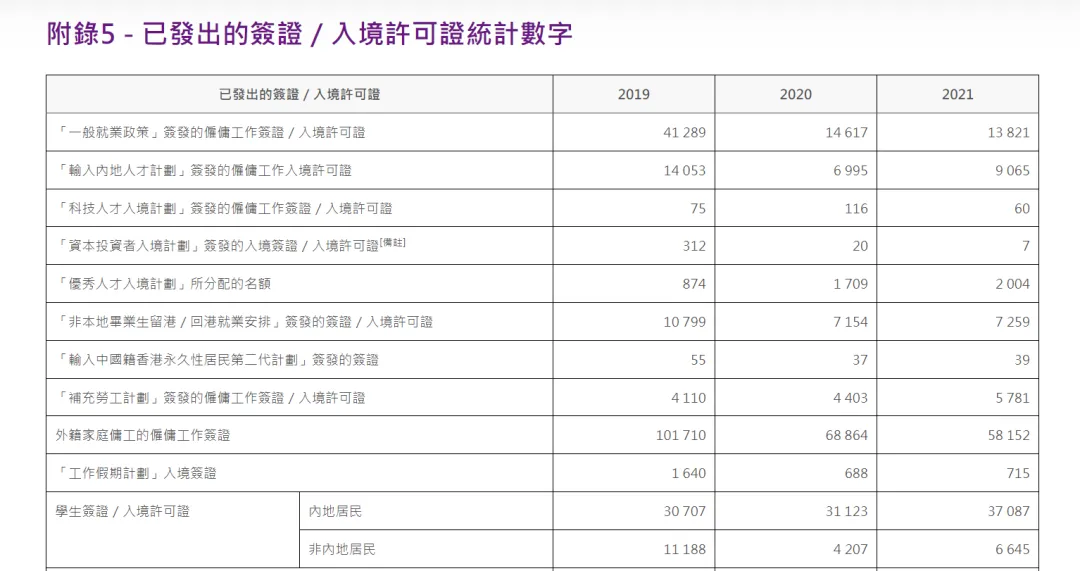Click the value 7 154

click(x=851, y=322)
